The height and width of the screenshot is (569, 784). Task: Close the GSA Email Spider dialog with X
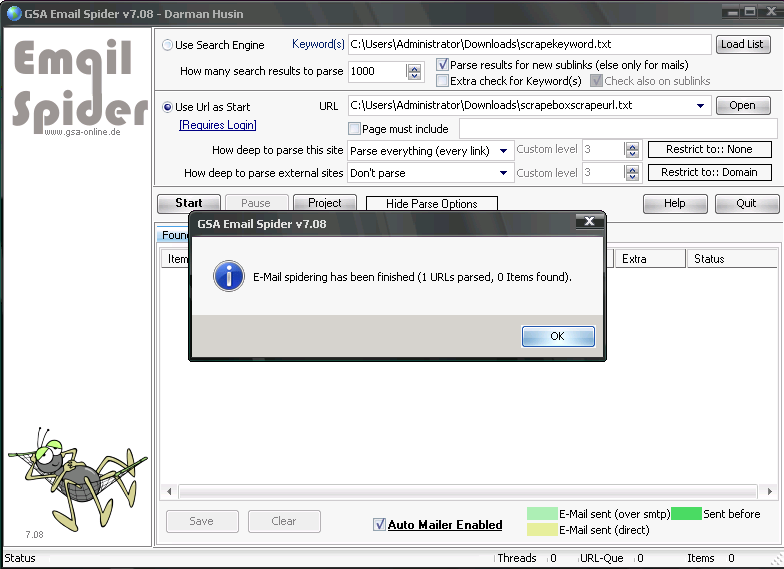[590, 221]
